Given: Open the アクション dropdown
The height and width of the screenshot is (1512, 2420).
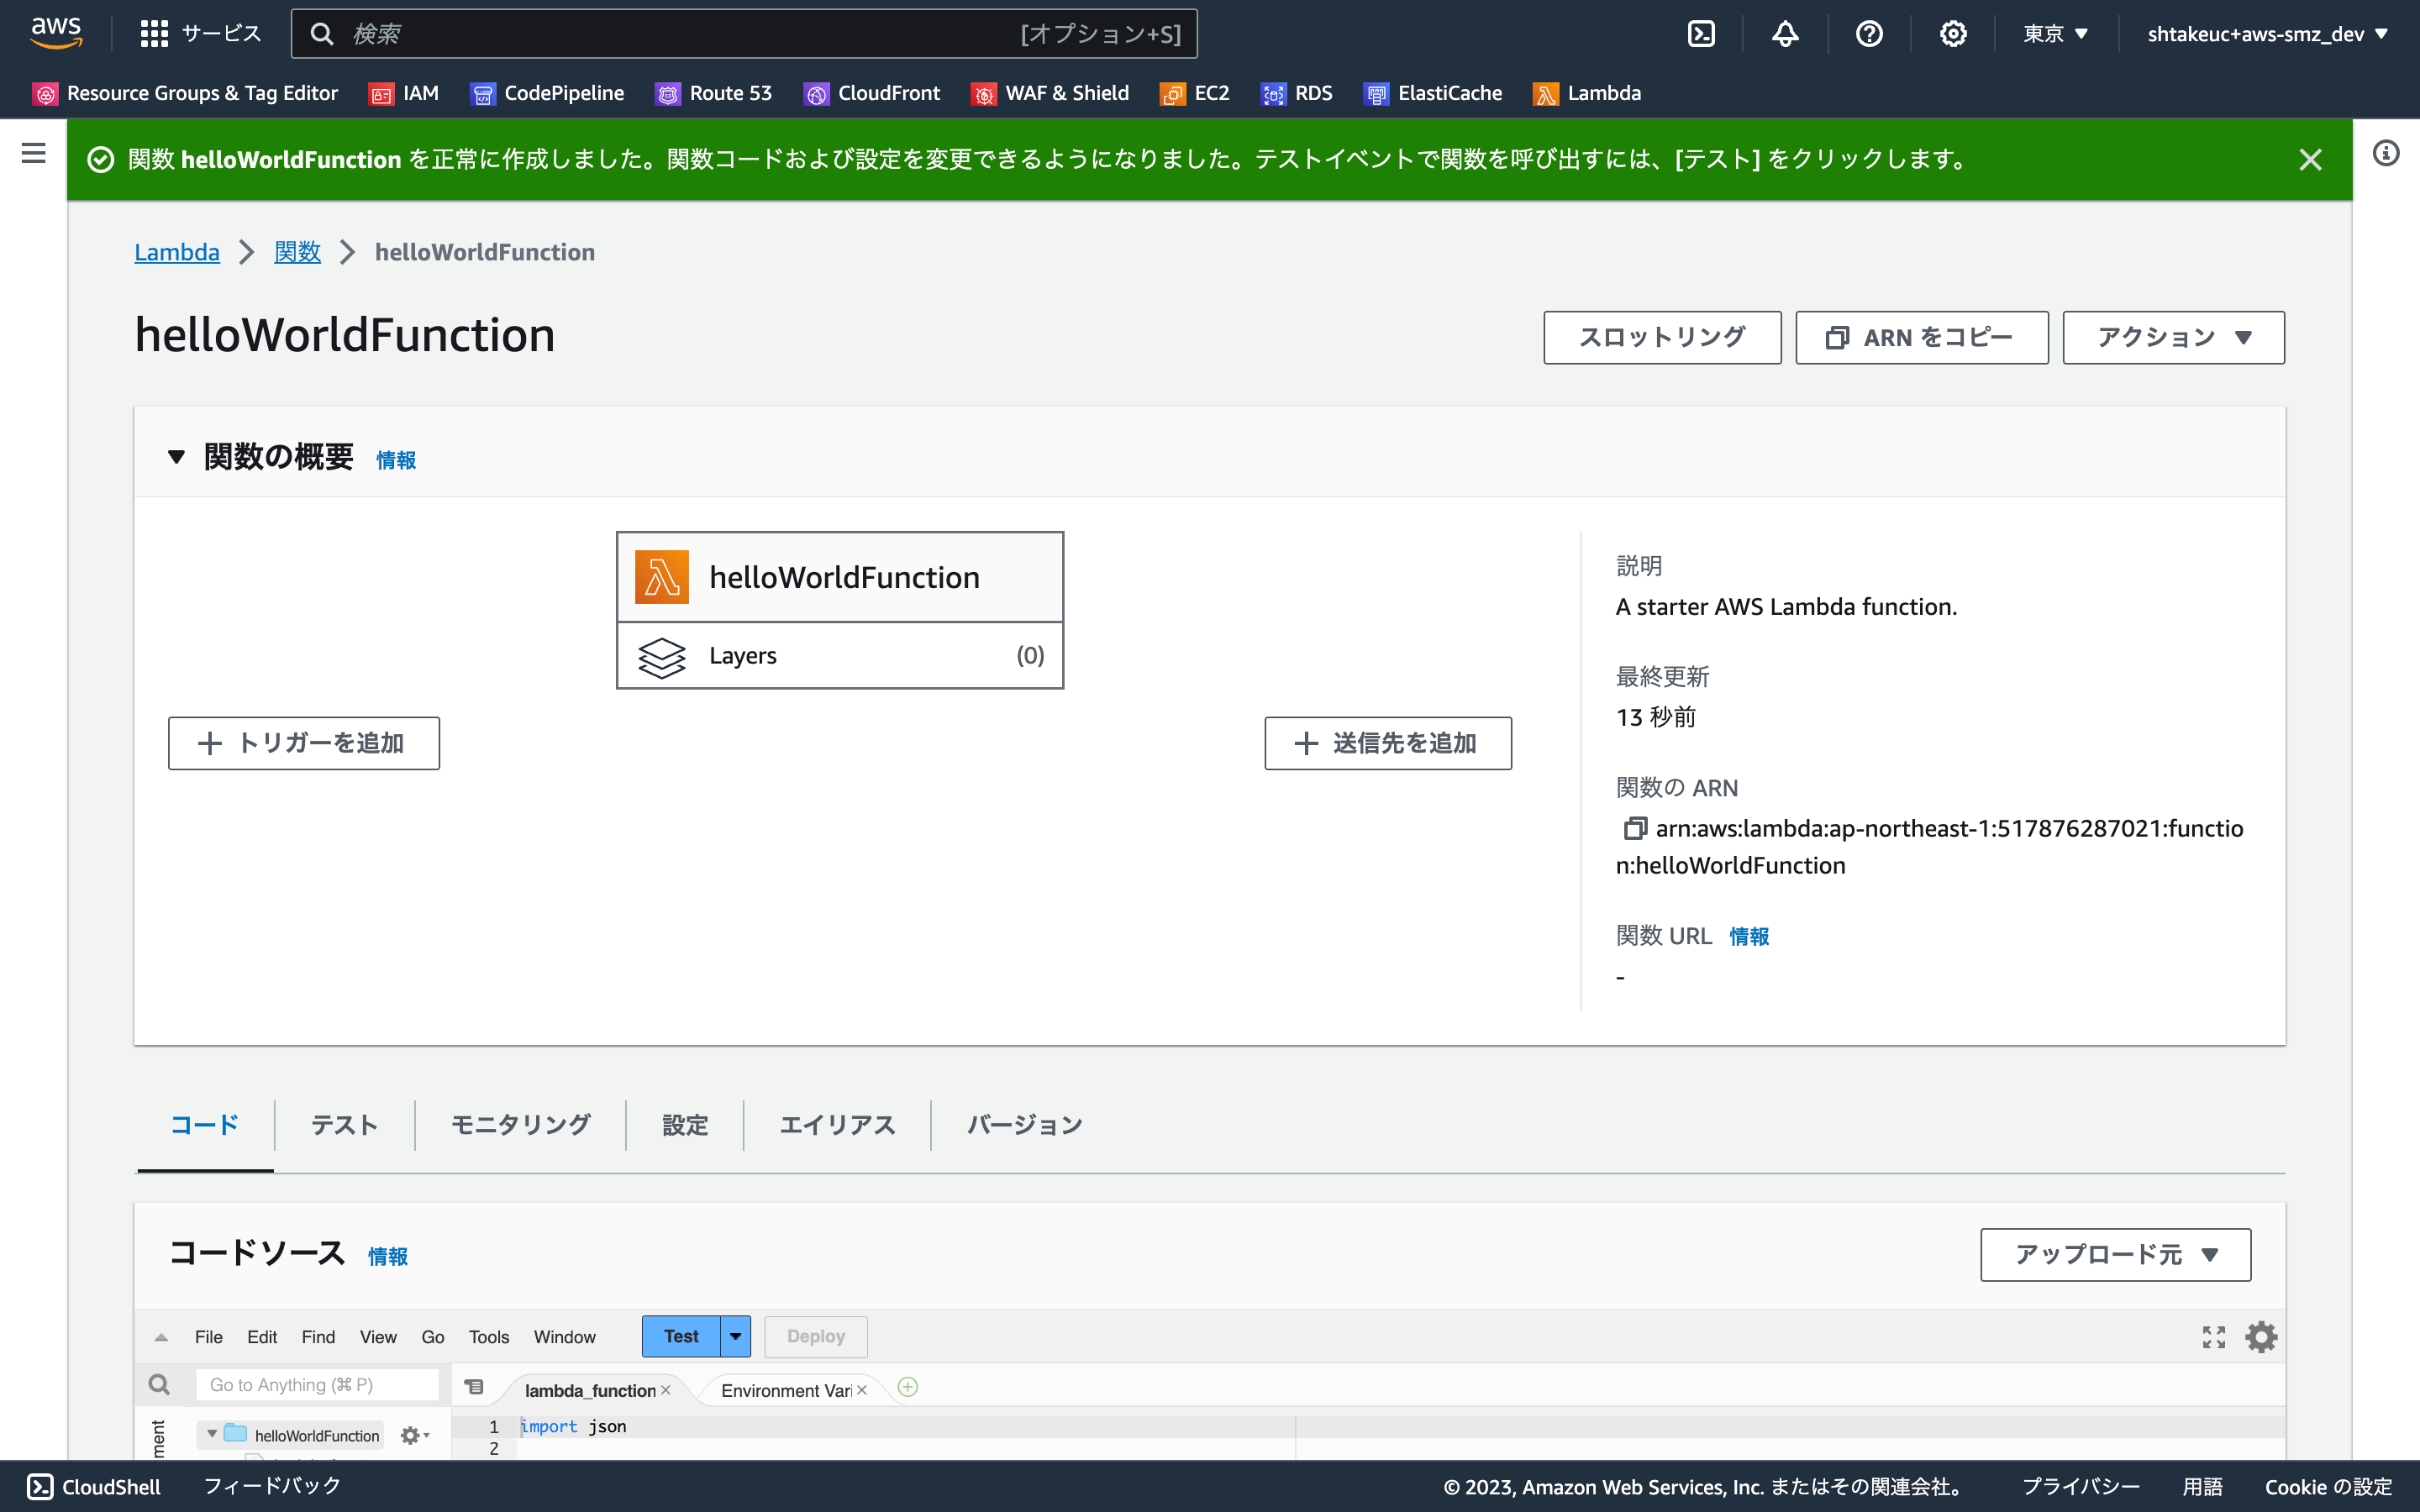Looking at the screenshot, I should [2173, 337].
